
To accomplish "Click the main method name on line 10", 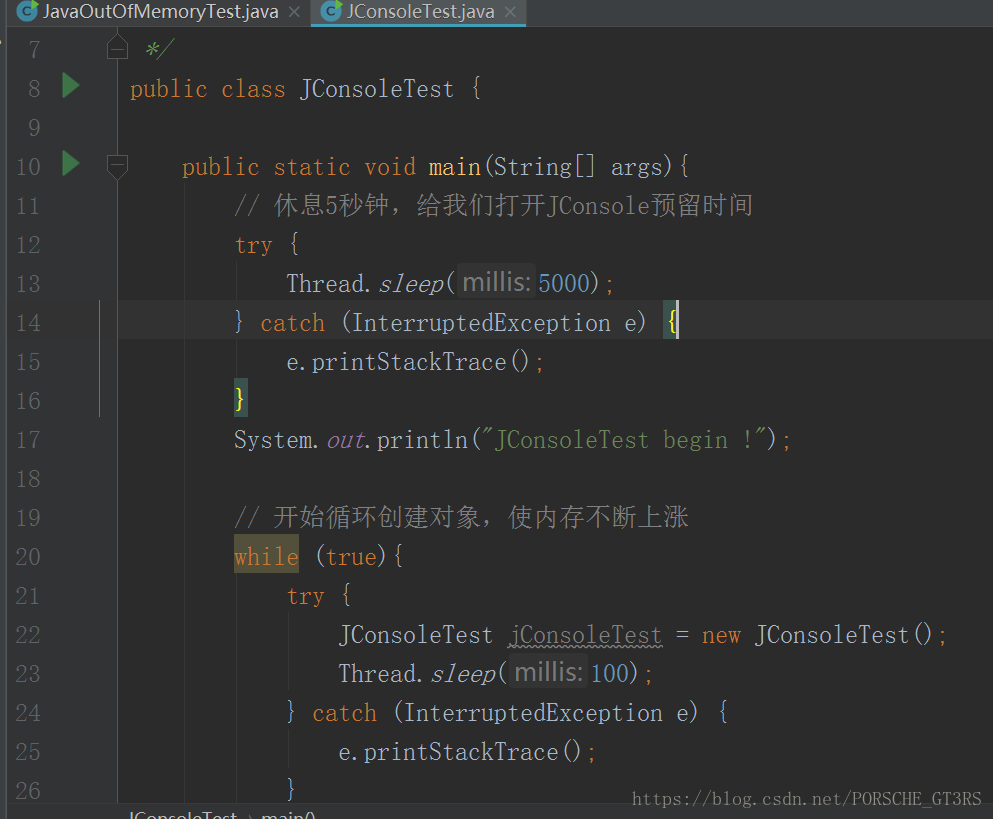I will (x=455, y=167).
